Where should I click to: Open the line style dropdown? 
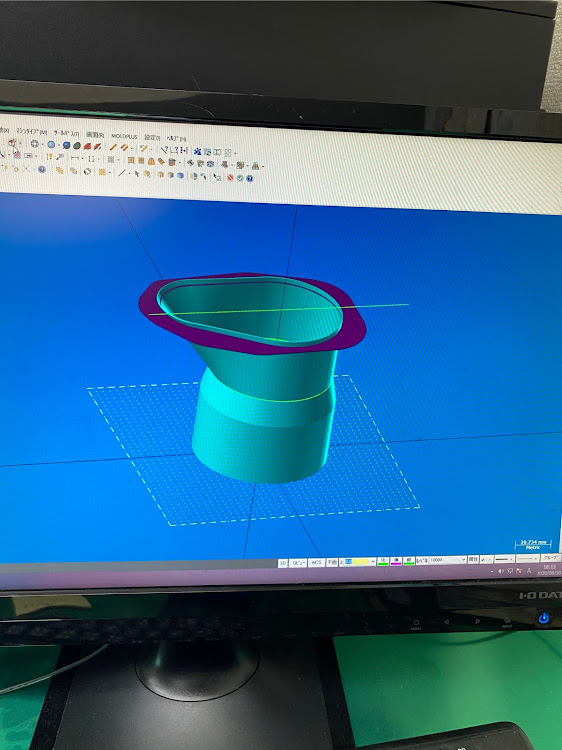click(505, 559)
